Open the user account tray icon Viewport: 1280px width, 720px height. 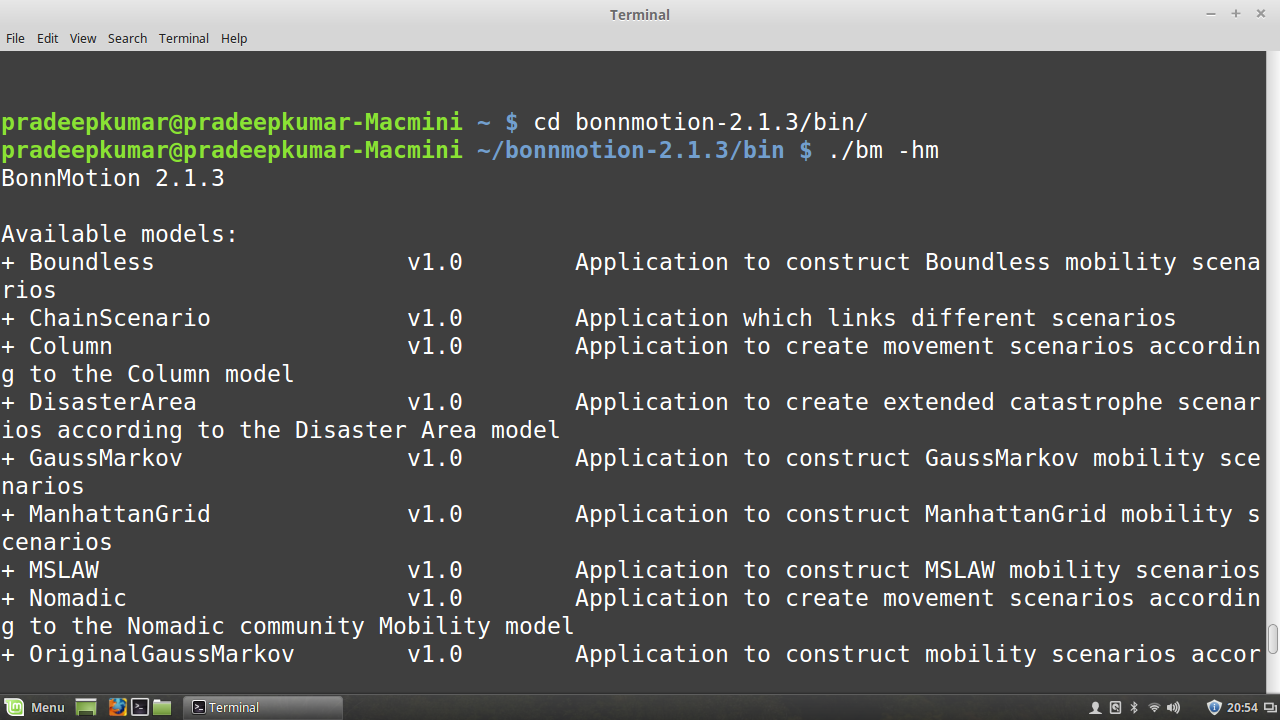1096,707
